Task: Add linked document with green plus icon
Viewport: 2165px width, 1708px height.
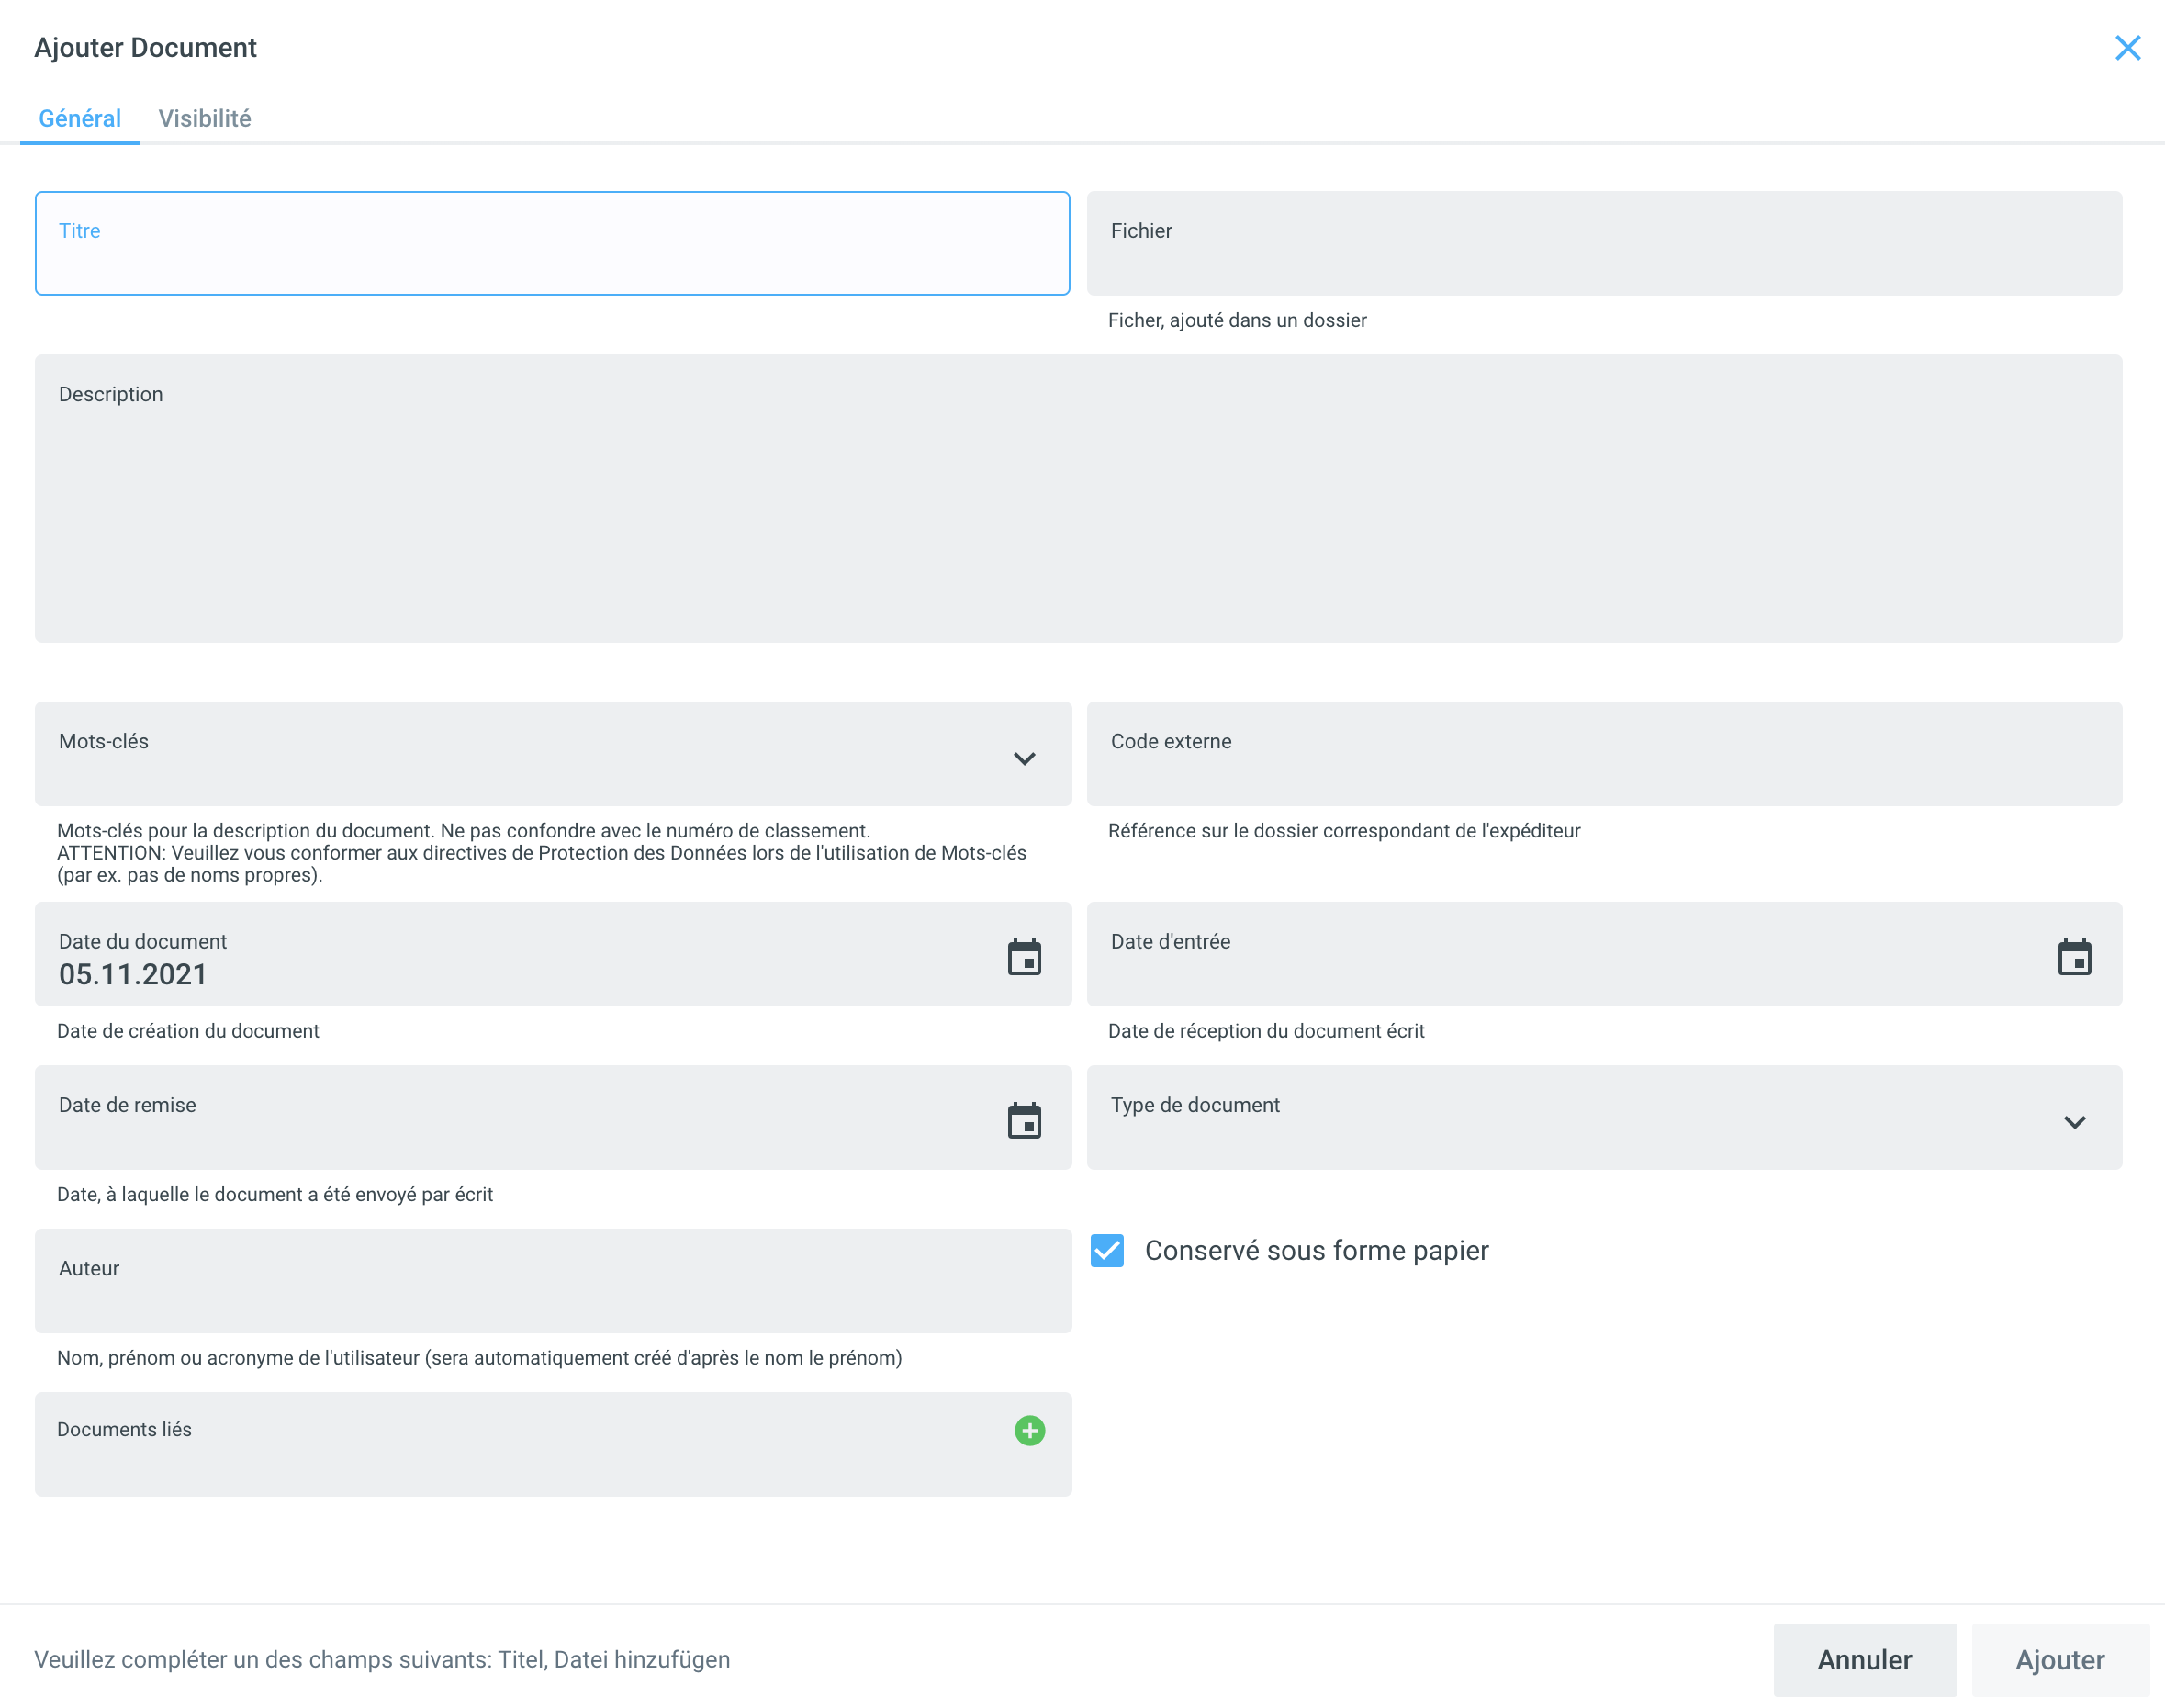Action: click(x=1029, y=1430)
